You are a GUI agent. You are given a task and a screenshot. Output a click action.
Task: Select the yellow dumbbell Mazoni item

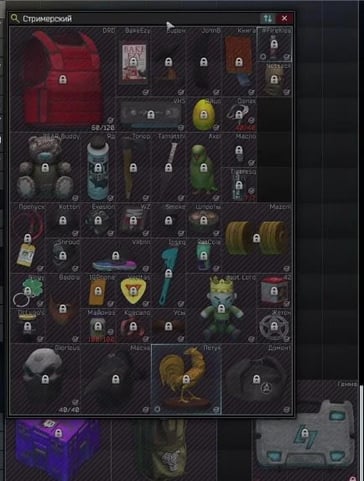257,238
